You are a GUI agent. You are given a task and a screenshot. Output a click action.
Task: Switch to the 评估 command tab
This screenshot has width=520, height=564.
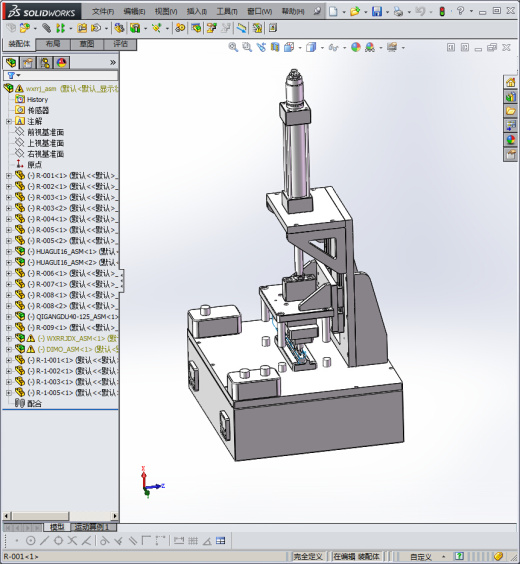(x=120, y=44)
